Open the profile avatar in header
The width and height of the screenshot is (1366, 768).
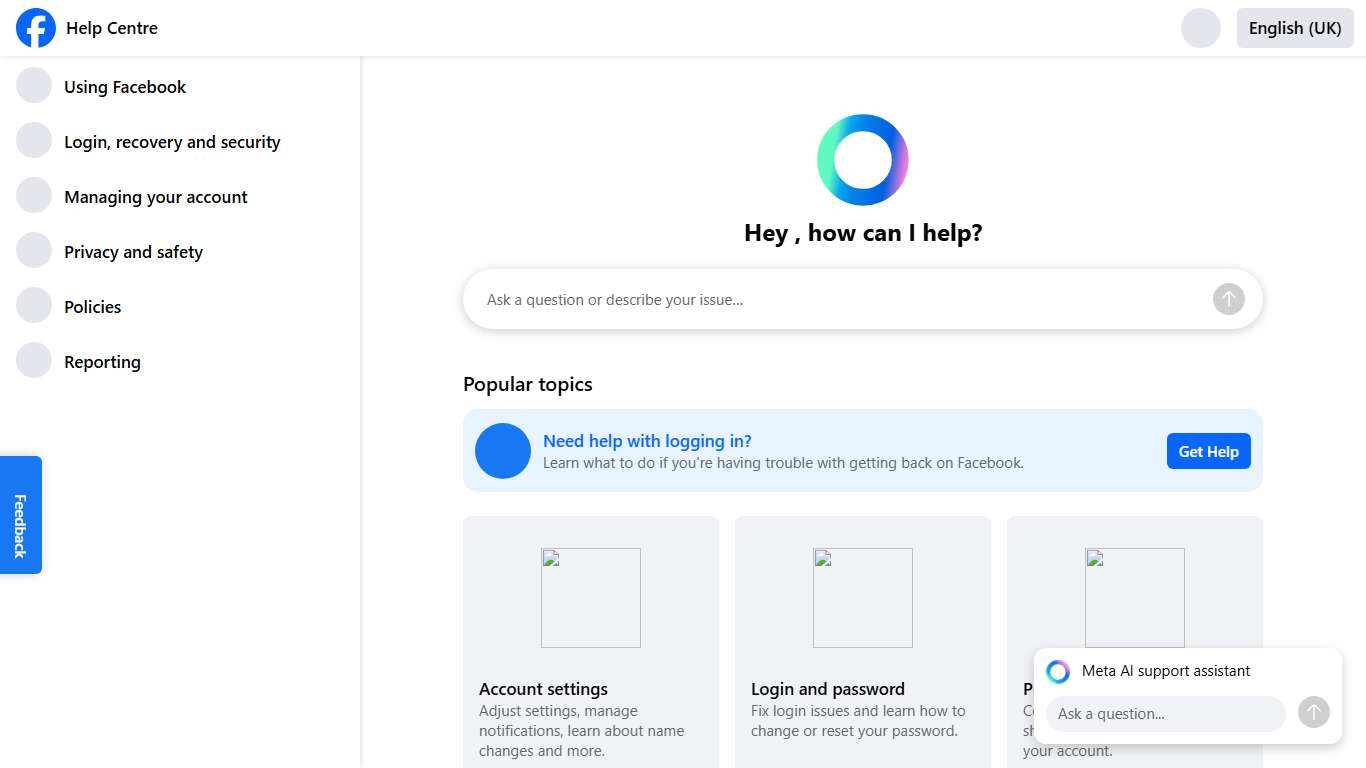tap(1200, 28)
